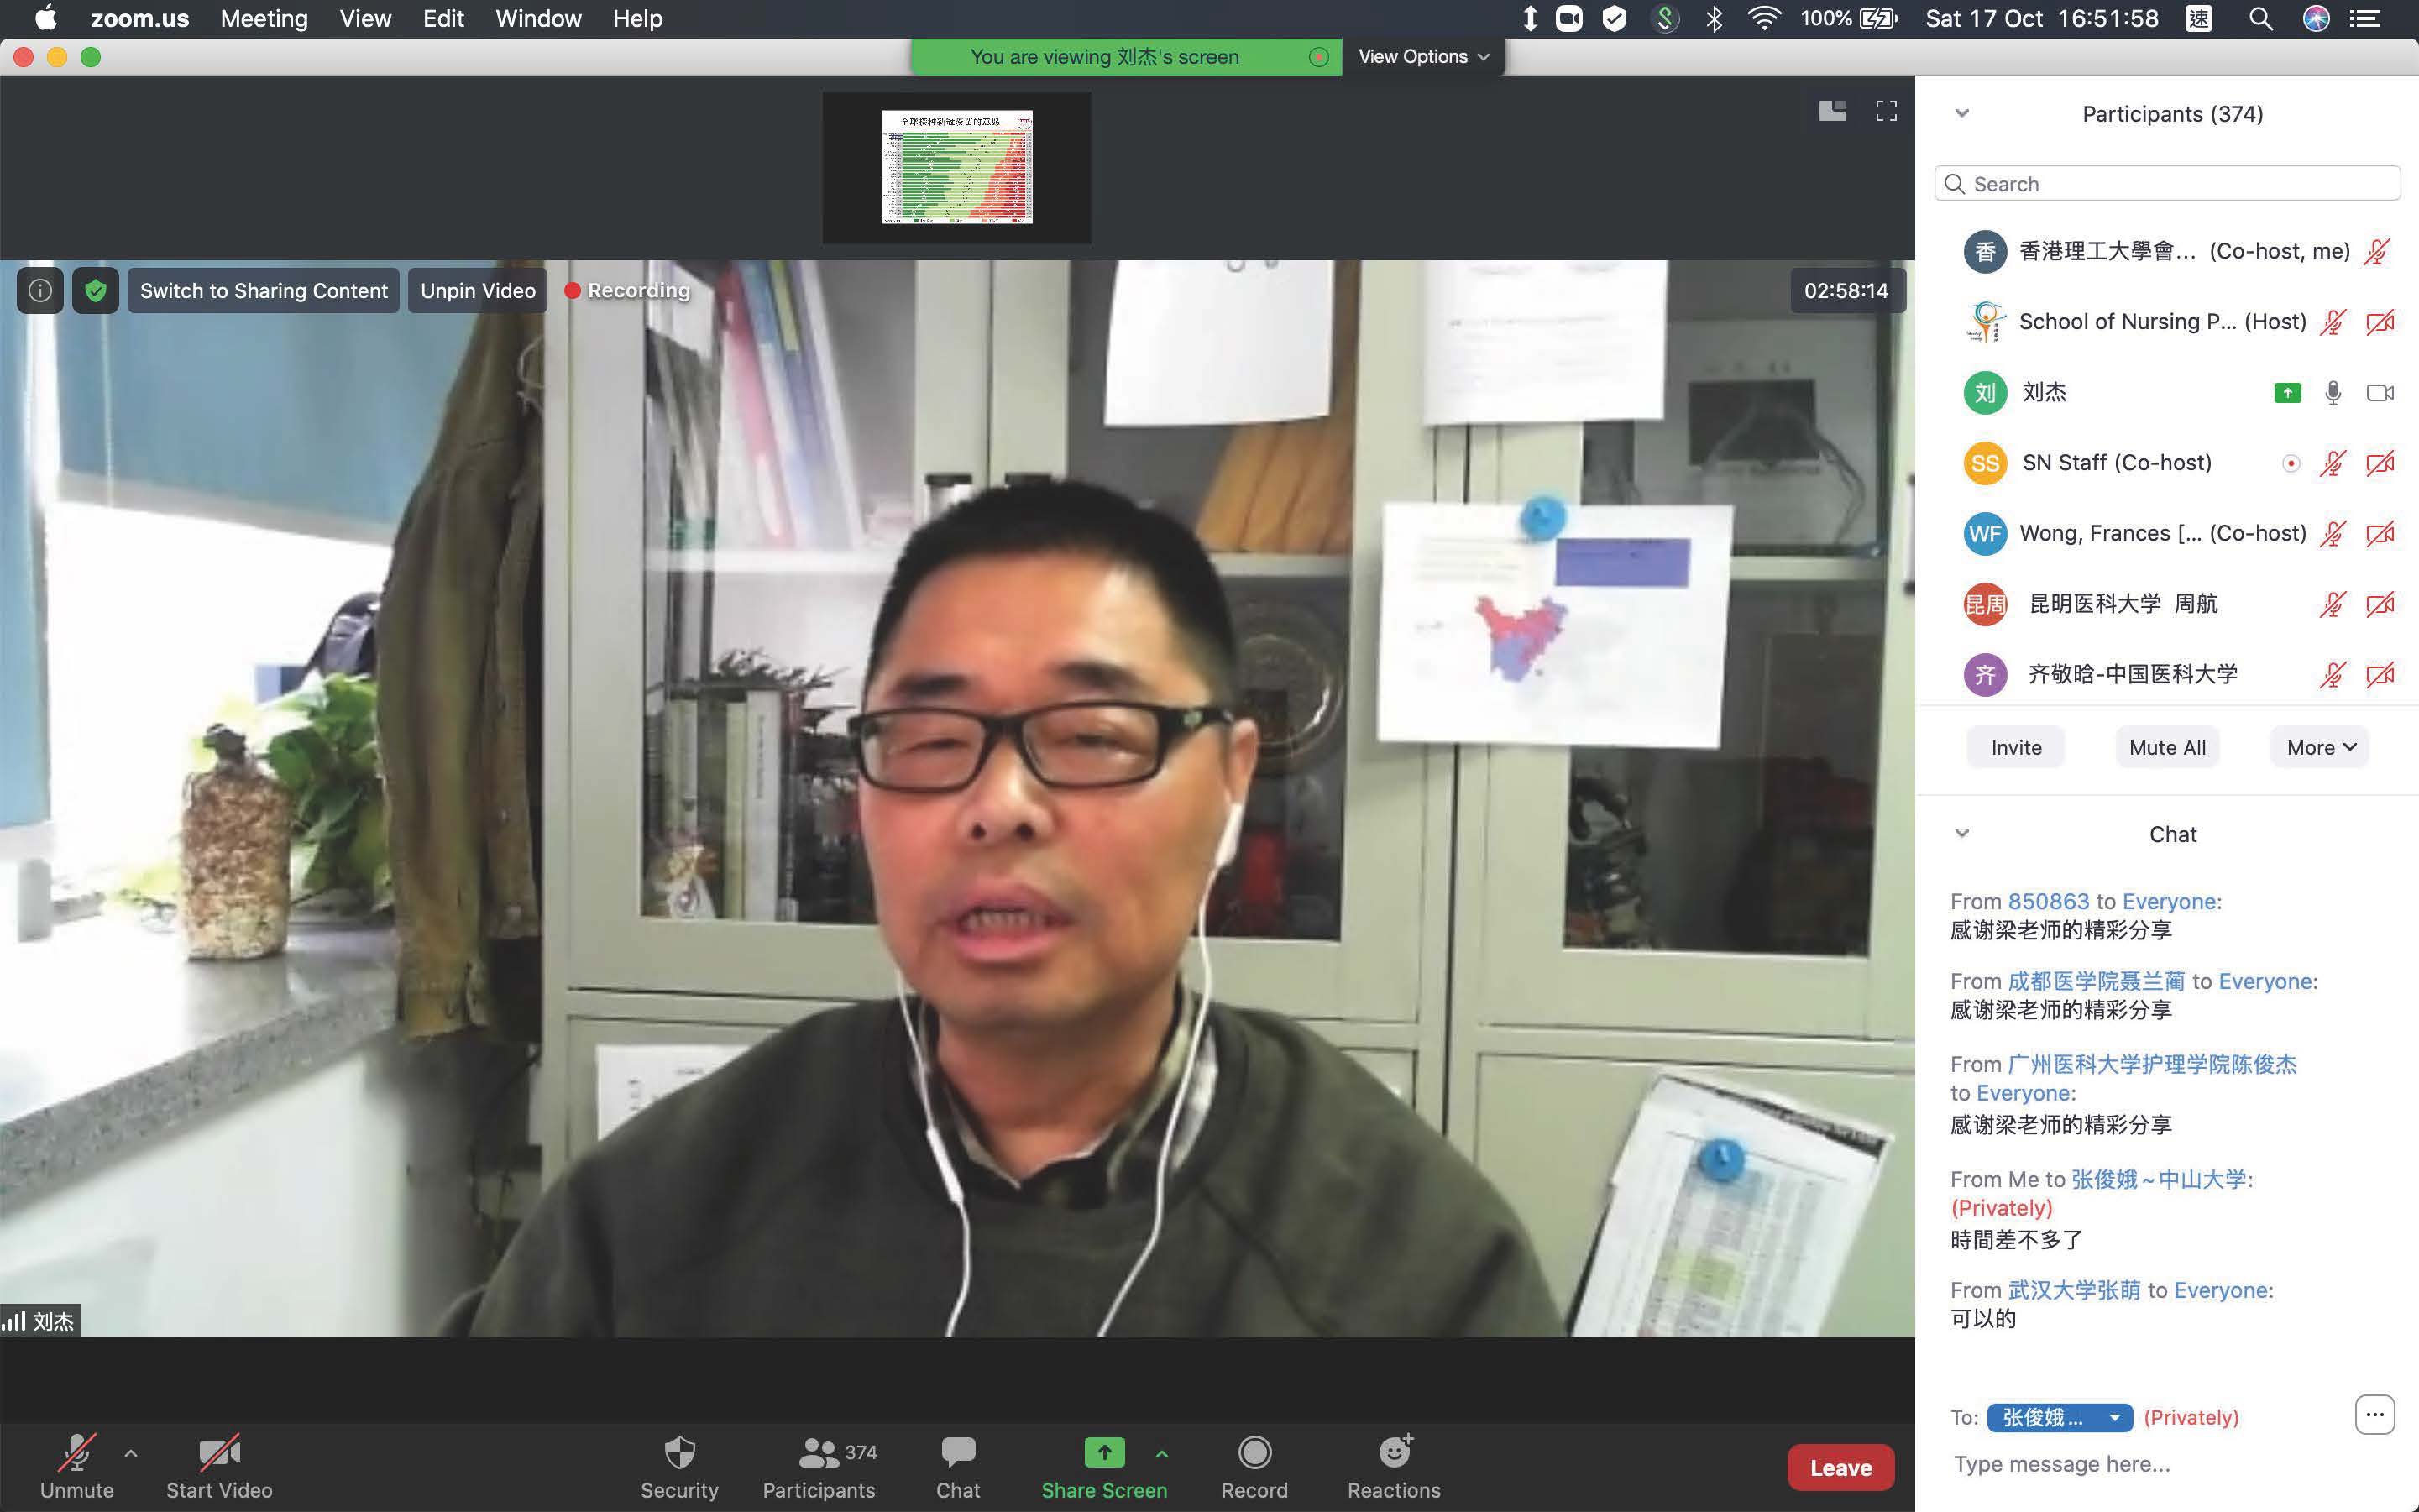
Task: Open the chat recipient dropdown
Action: (x=2059, y=1417)
